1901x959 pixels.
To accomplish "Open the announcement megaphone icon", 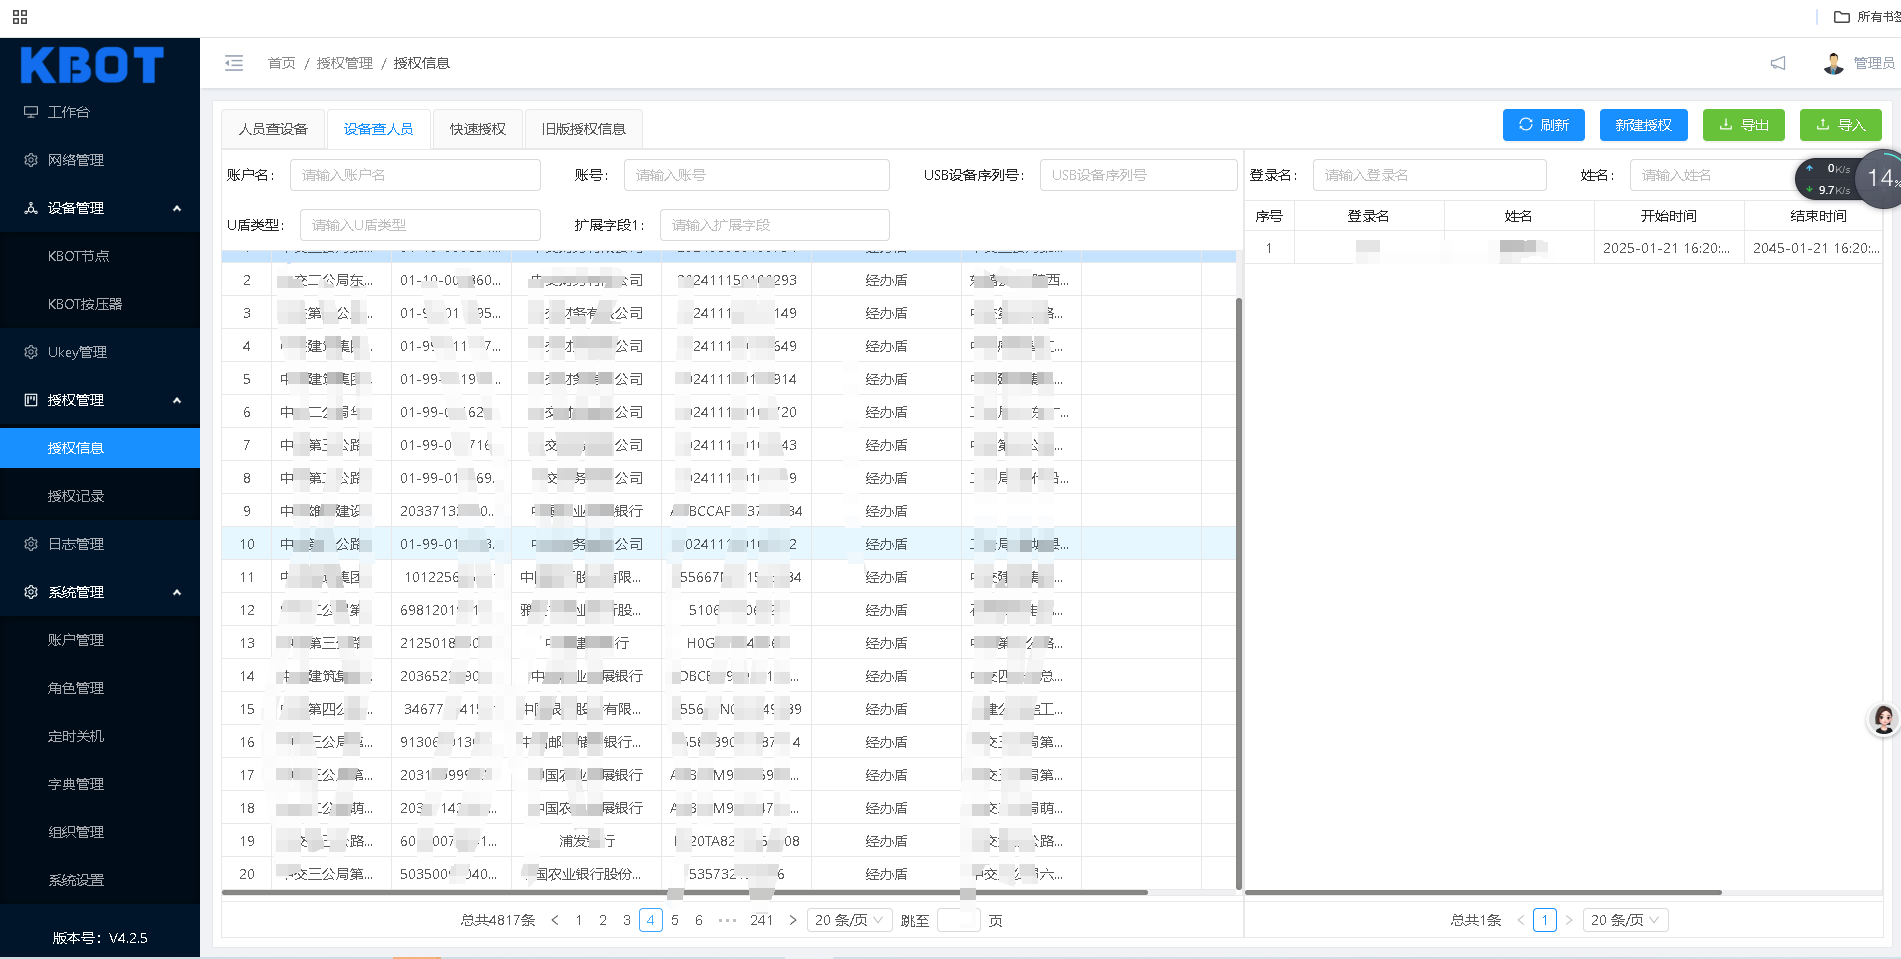I will pos(1778,63).
